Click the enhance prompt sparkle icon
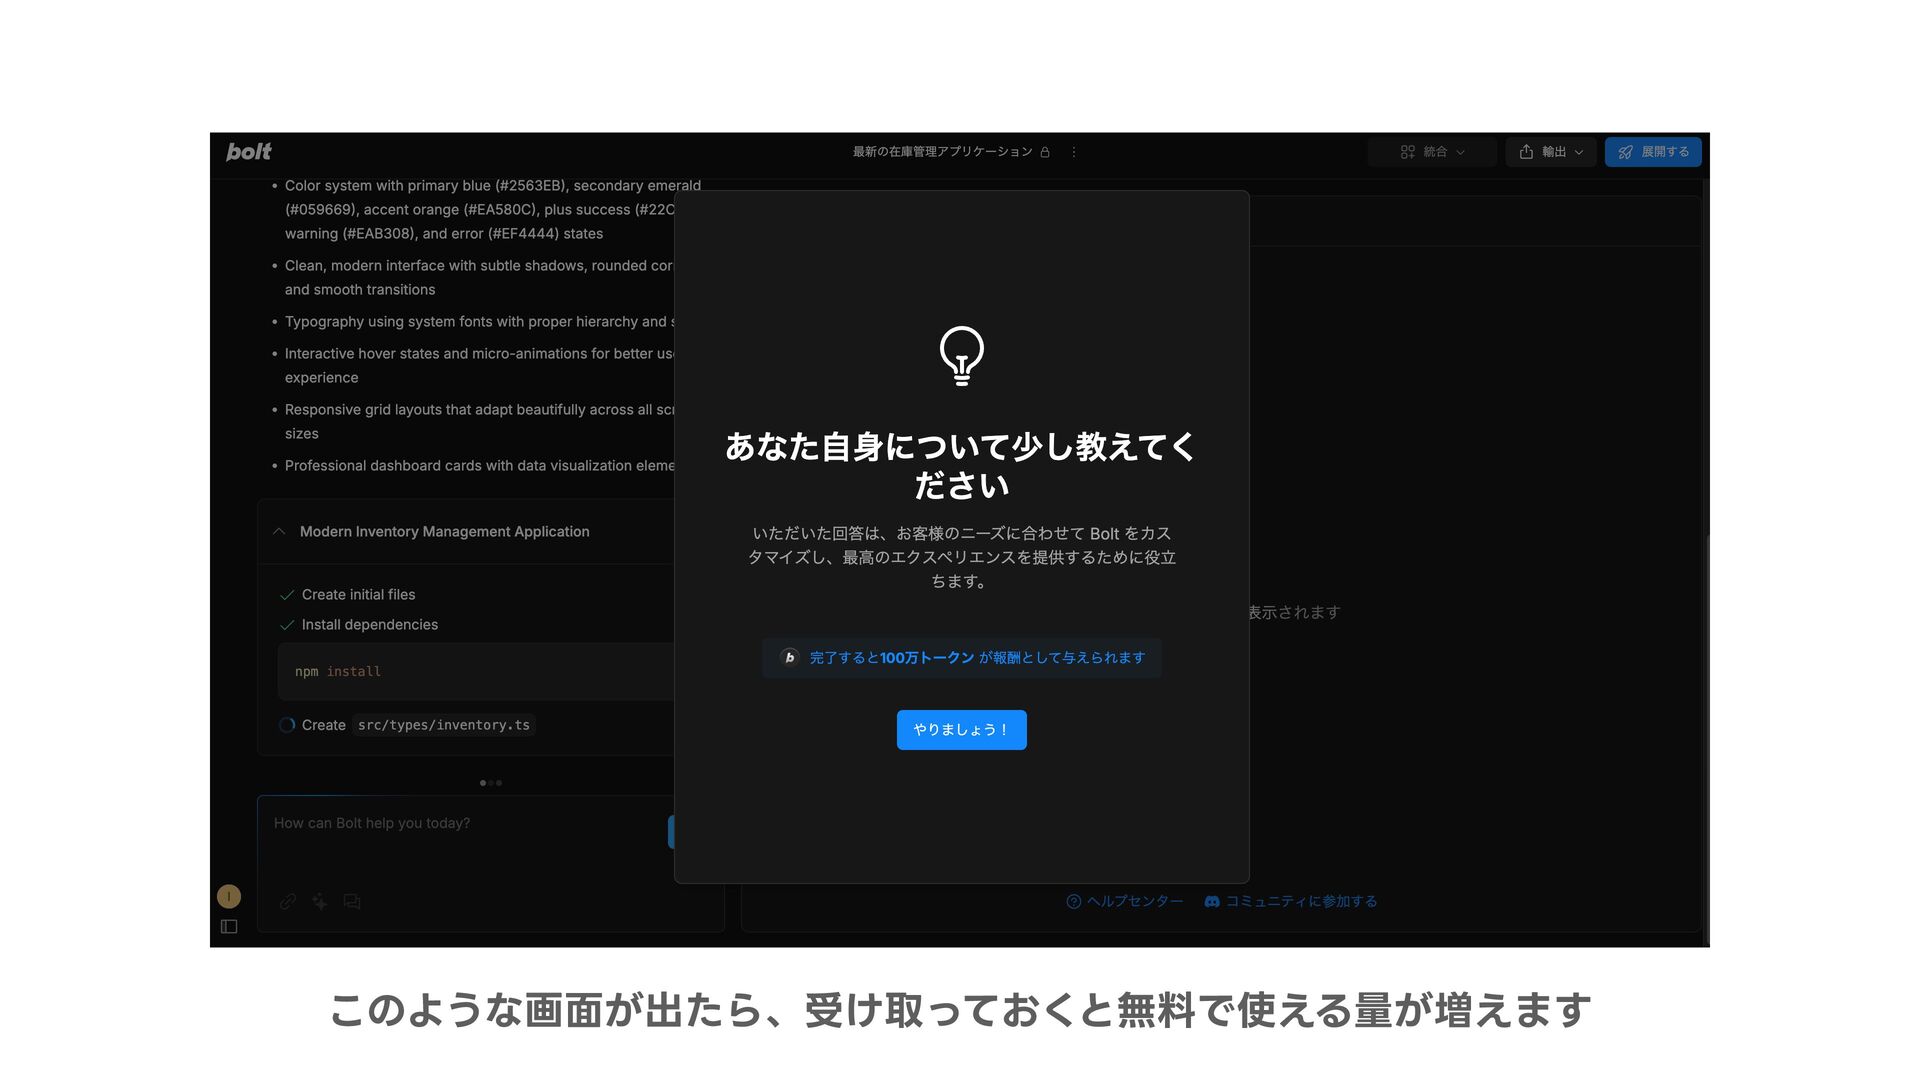The height and width of the screenshot is (1080, 1920). coord(320,901)
